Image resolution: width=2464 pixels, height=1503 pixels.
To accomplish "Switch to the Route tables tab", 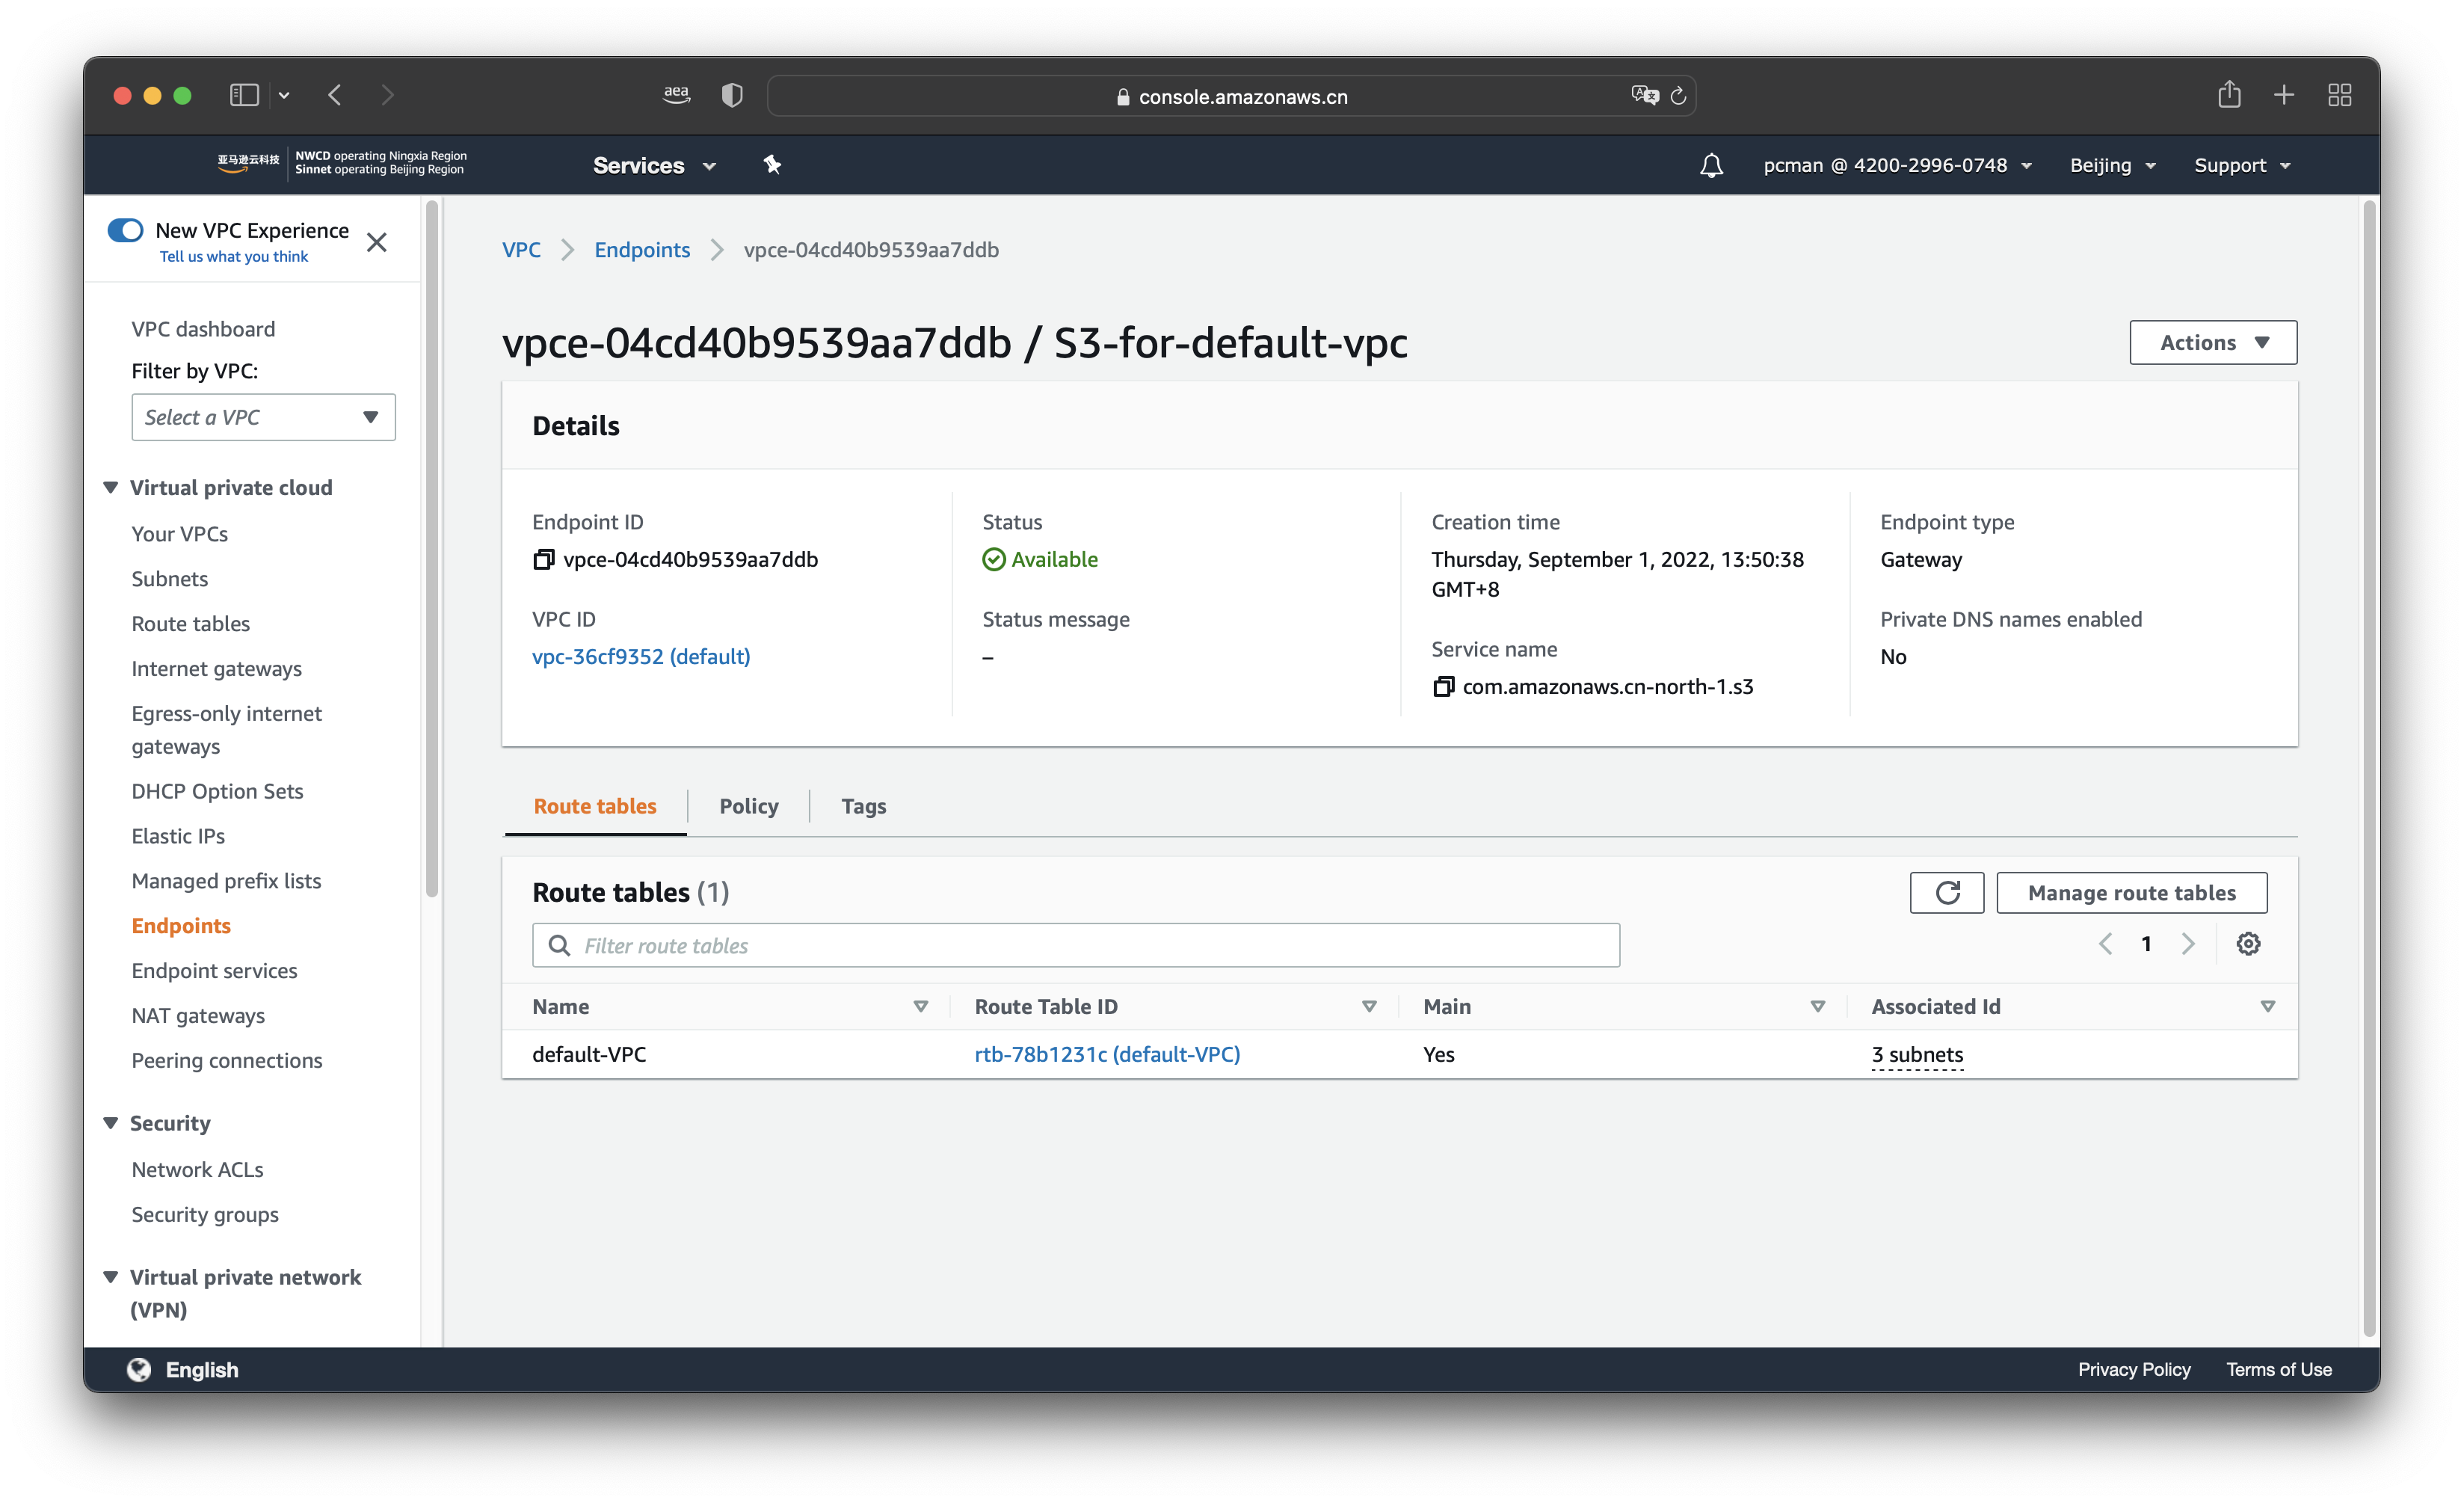I will 595,806.
